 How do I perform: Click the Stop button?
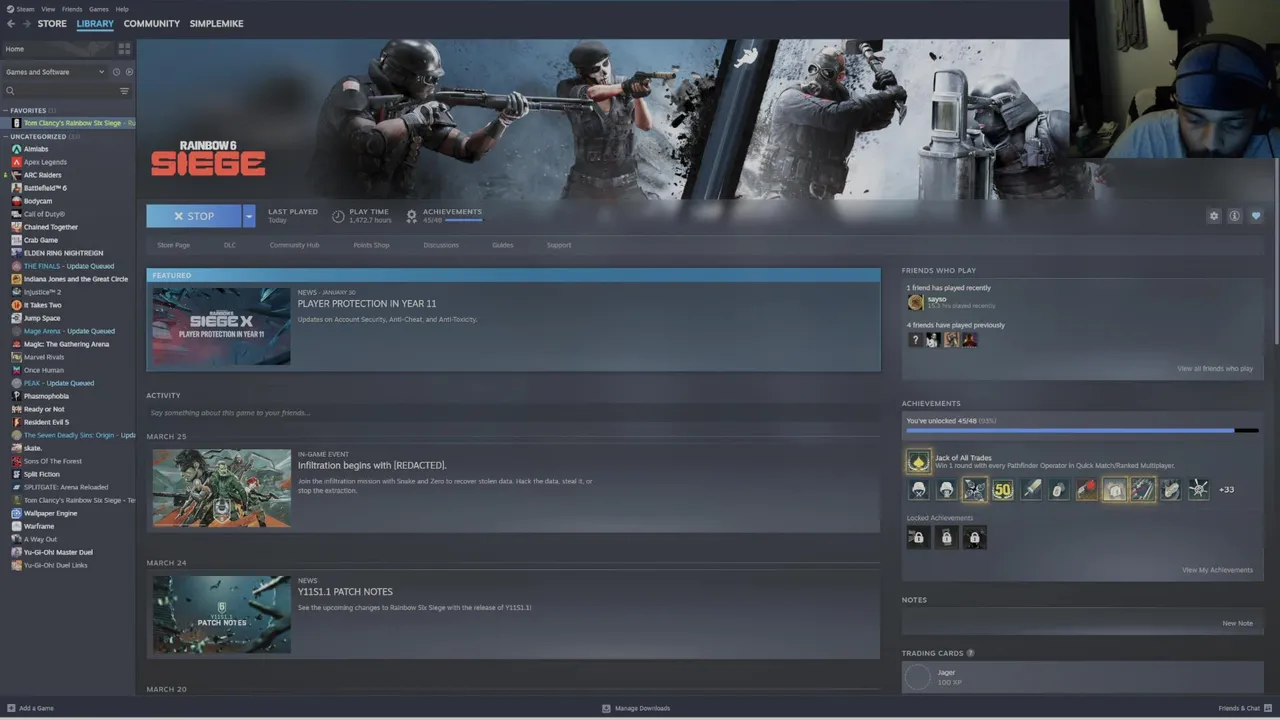pos(194,216)
